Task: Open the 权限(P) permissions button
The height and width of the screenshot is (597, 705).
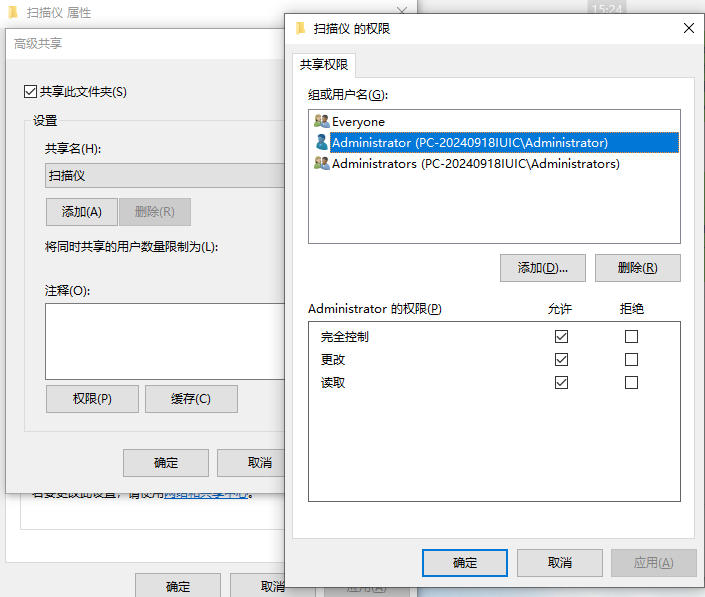Action: [91, 399]
